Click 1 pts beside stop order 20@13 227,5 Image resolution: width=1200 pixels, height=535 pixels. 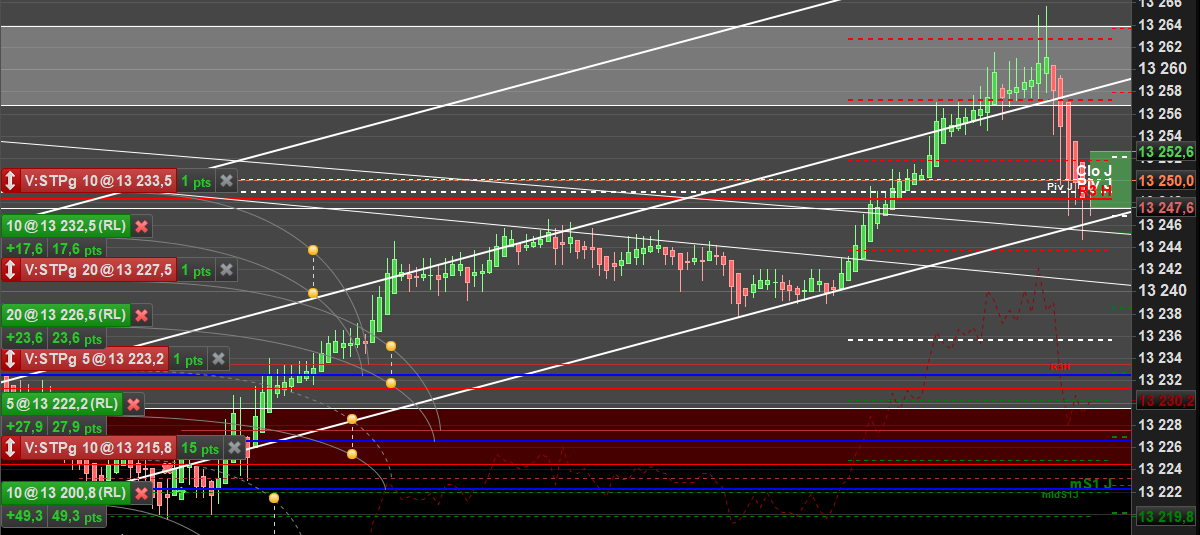coord(197,270)
